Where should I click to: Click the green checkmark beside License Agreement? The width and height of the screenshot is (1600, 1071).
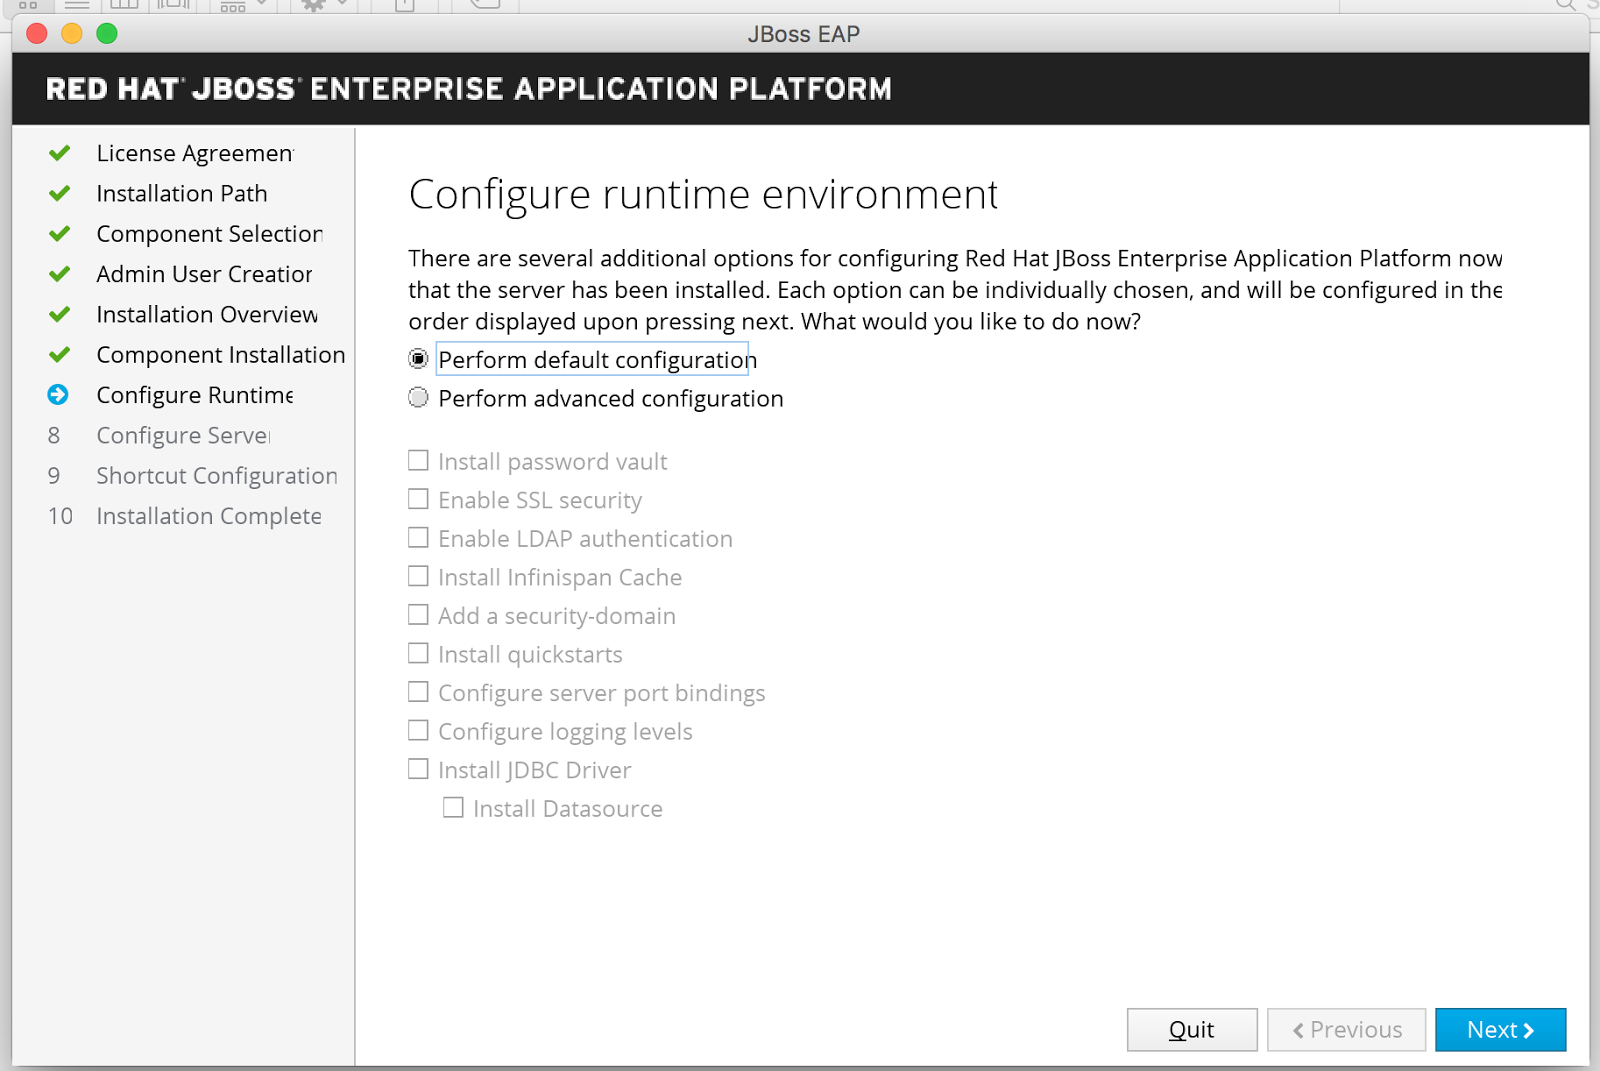pyautogui.click(x=60, y=153)
